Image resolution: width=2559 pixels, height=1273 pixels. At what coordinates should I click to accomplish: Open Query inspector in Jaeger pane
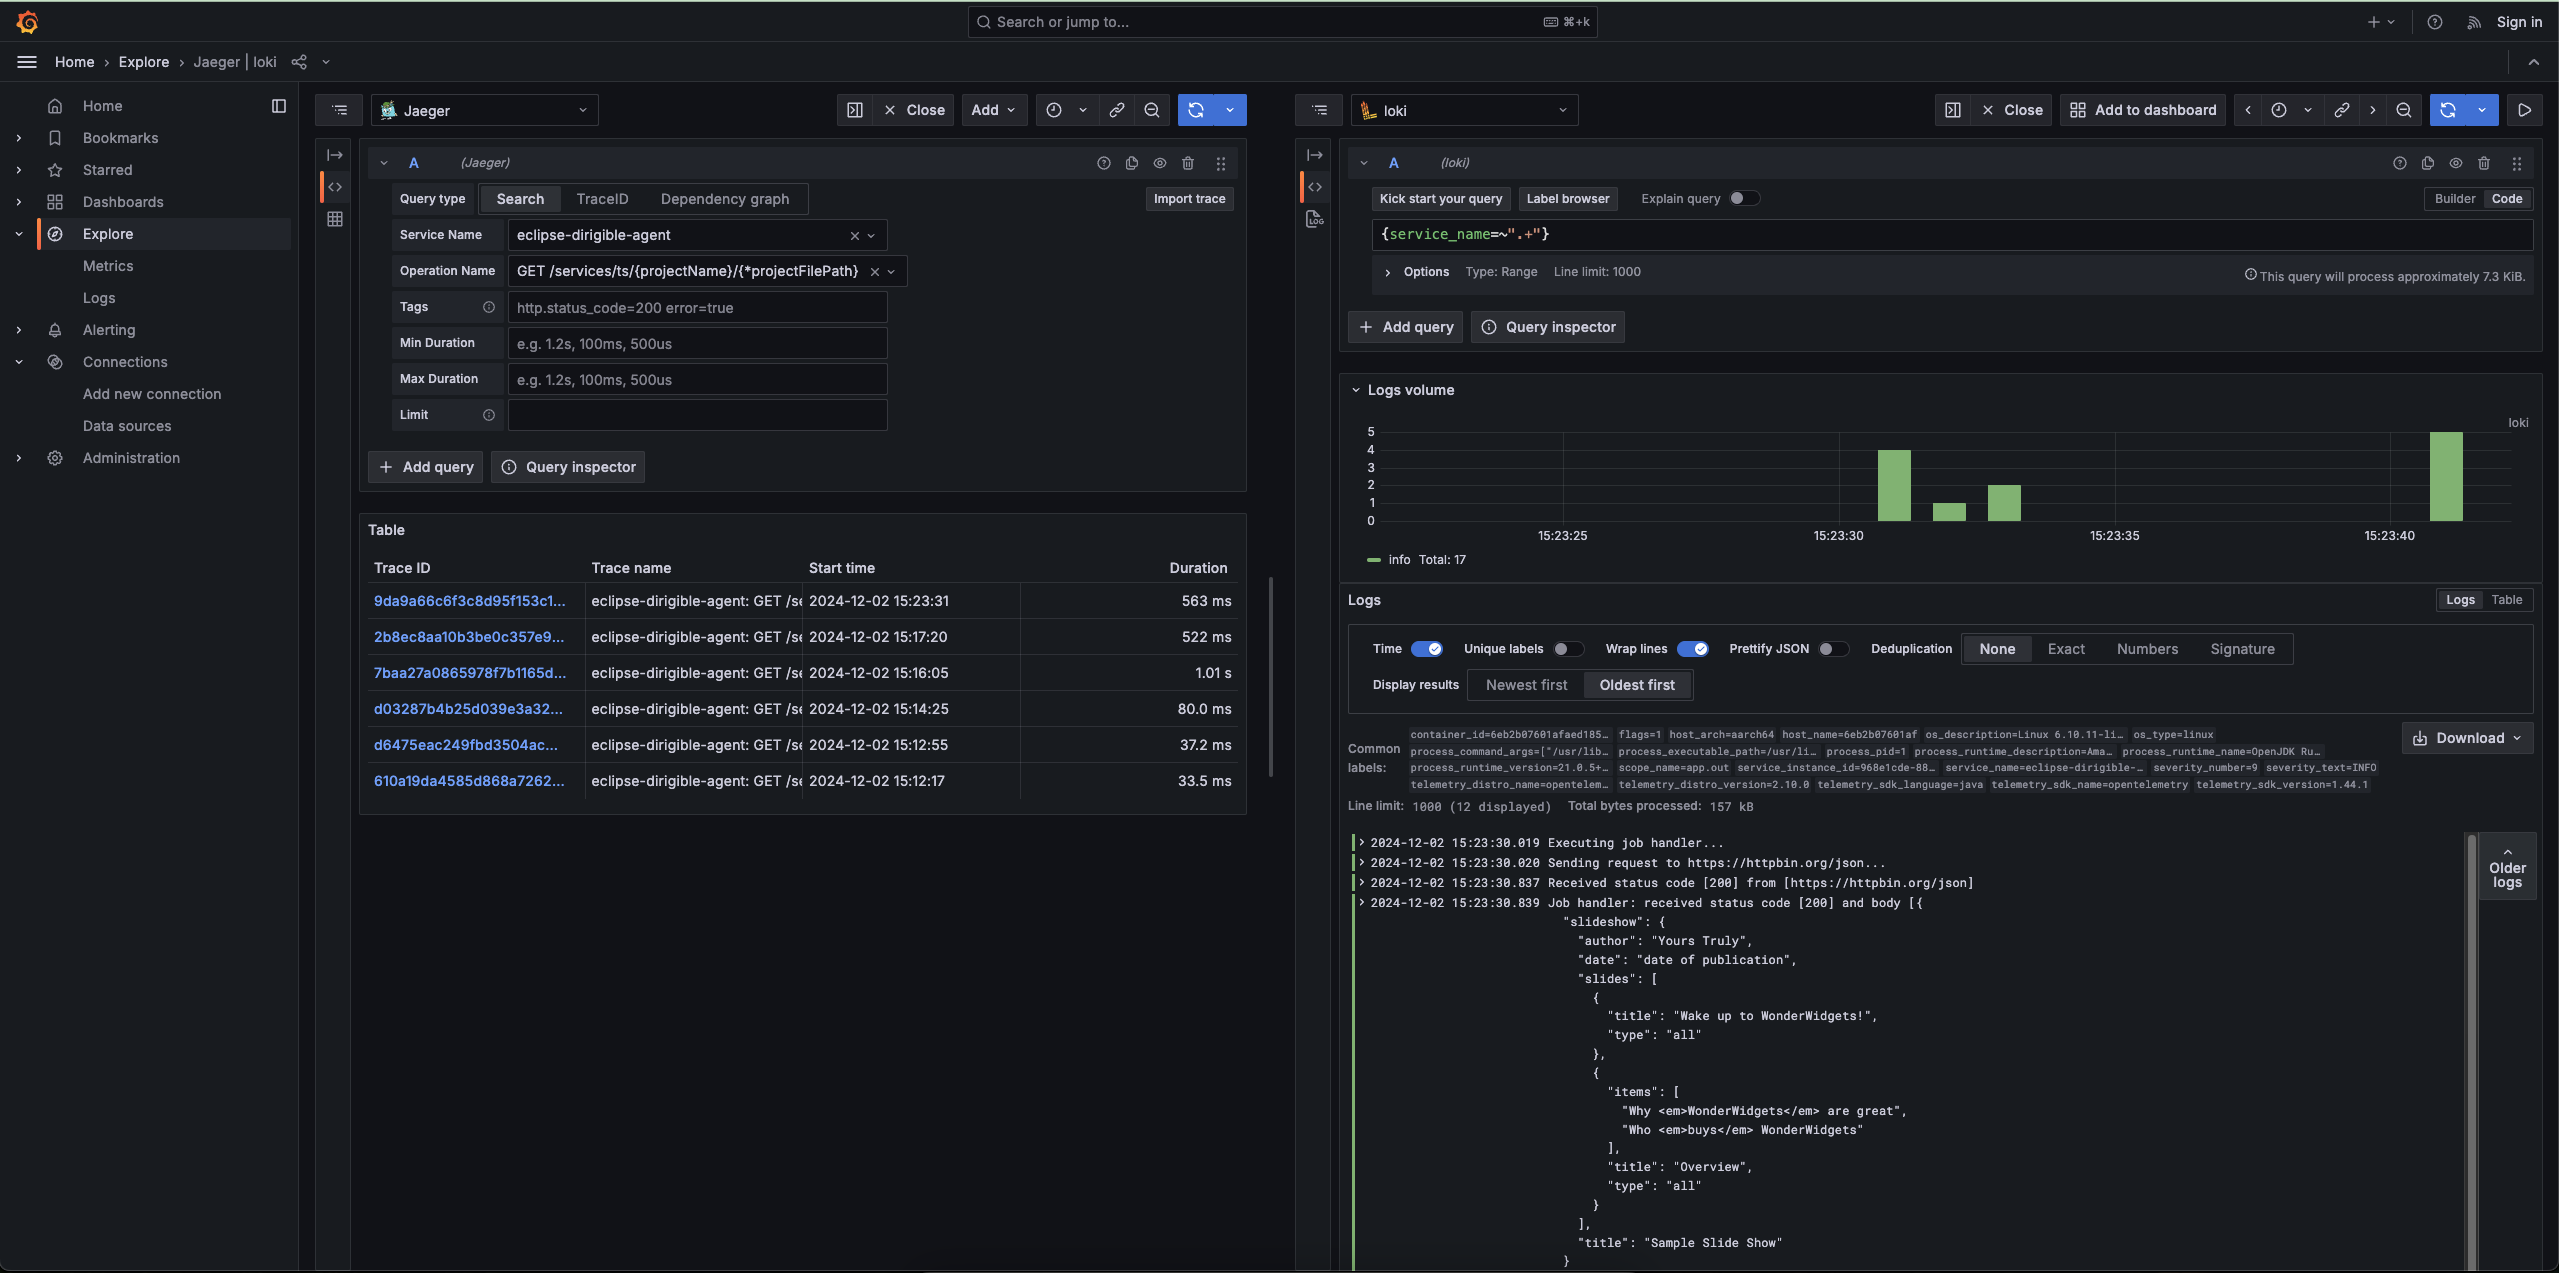click(568, 467)
